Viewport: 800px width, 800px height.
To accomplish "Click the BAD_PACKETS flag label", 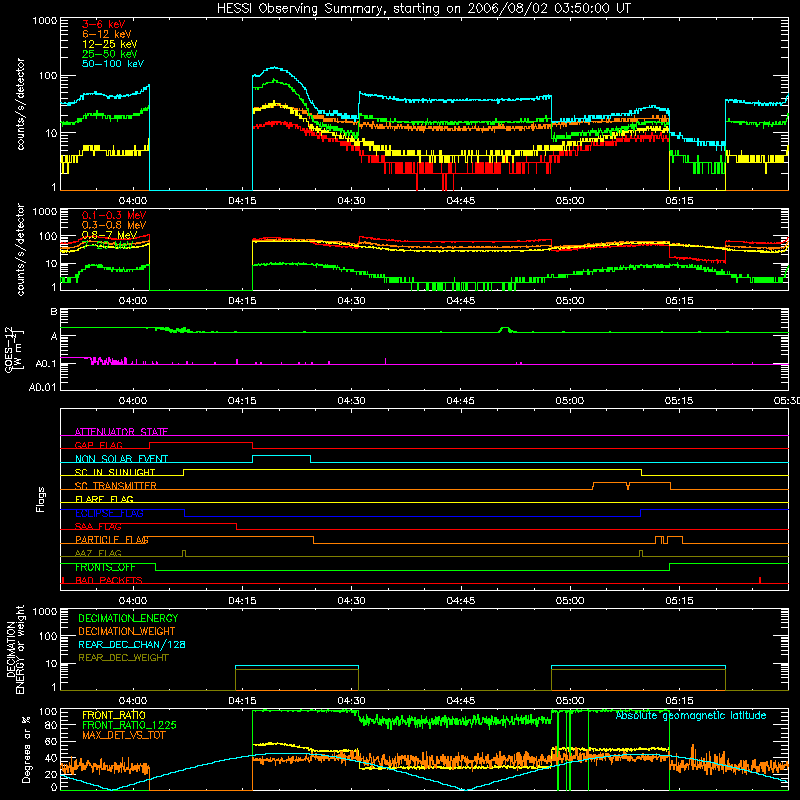I will point(109,580).
